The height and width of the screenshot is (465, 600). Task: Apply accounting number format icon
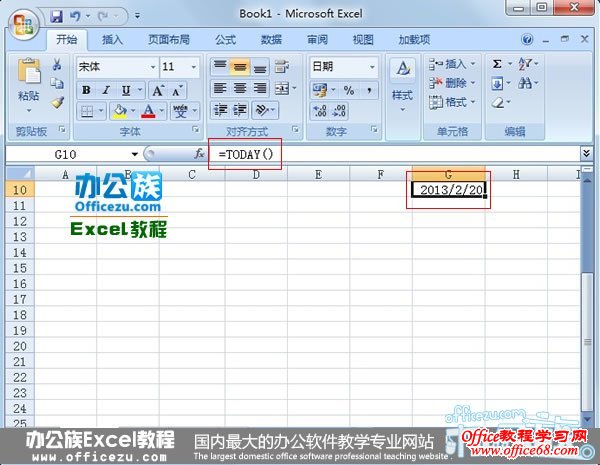(320, 90)
